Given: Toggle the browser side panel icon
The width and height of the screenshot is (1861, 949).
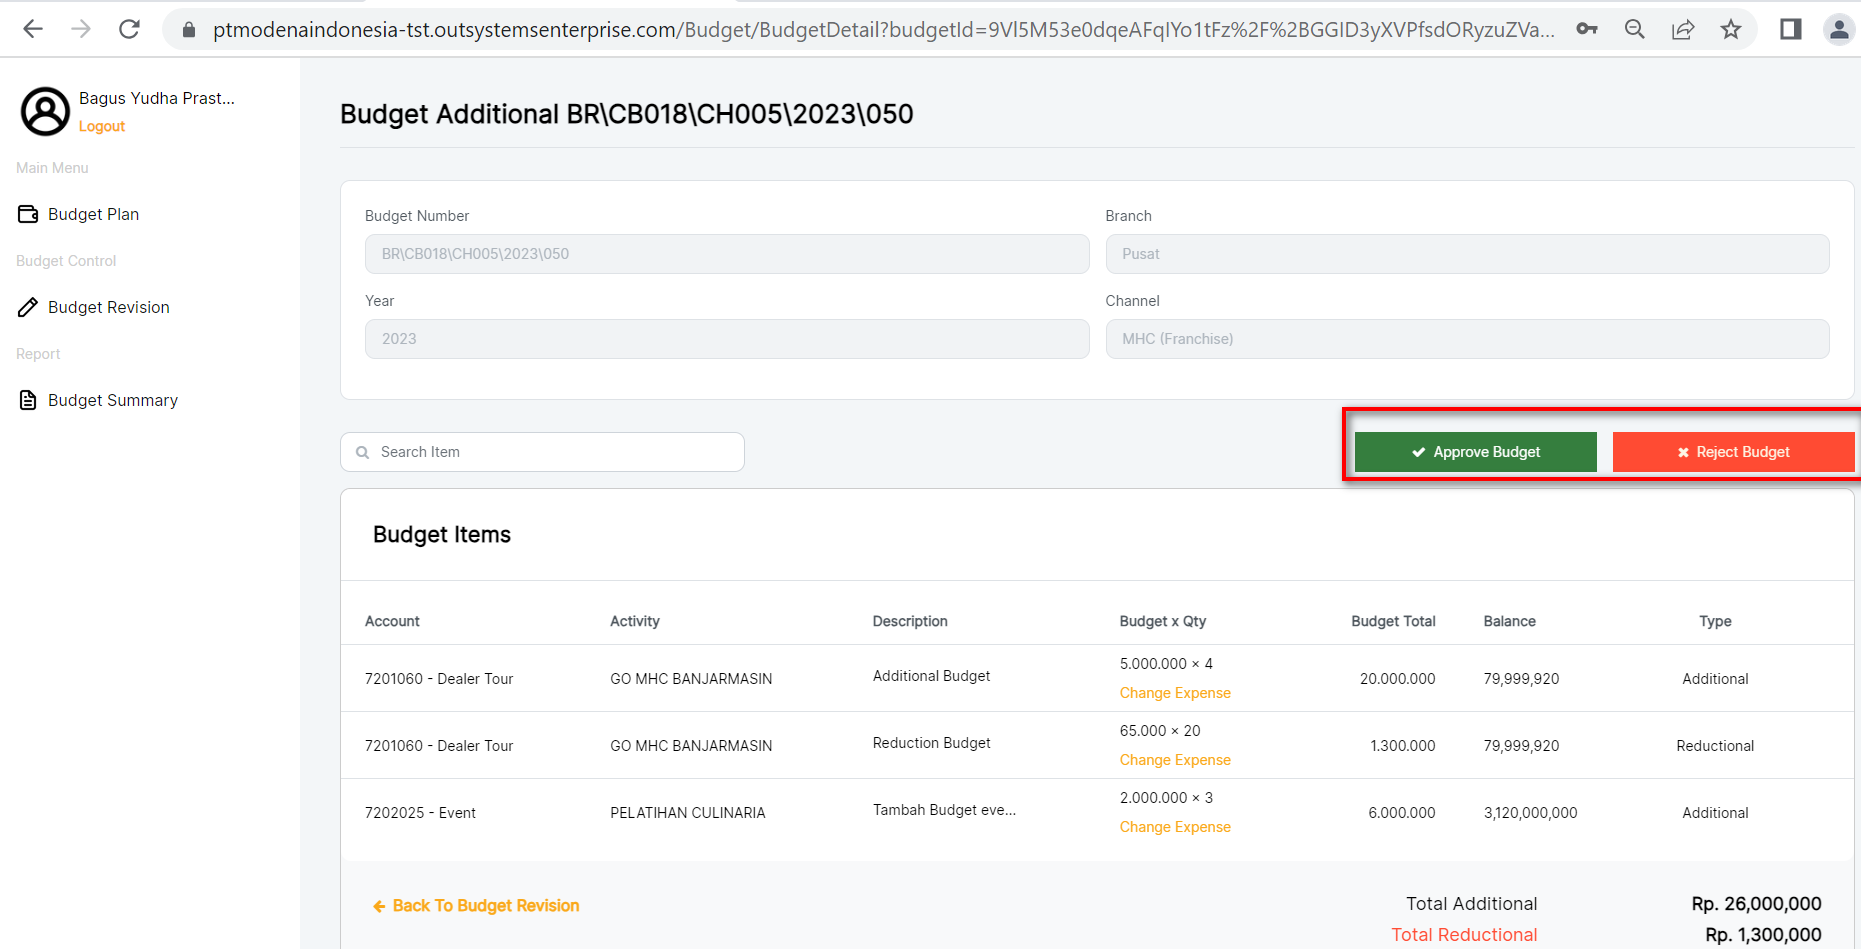Looking at the screenshot, I should click(1790, 29).
